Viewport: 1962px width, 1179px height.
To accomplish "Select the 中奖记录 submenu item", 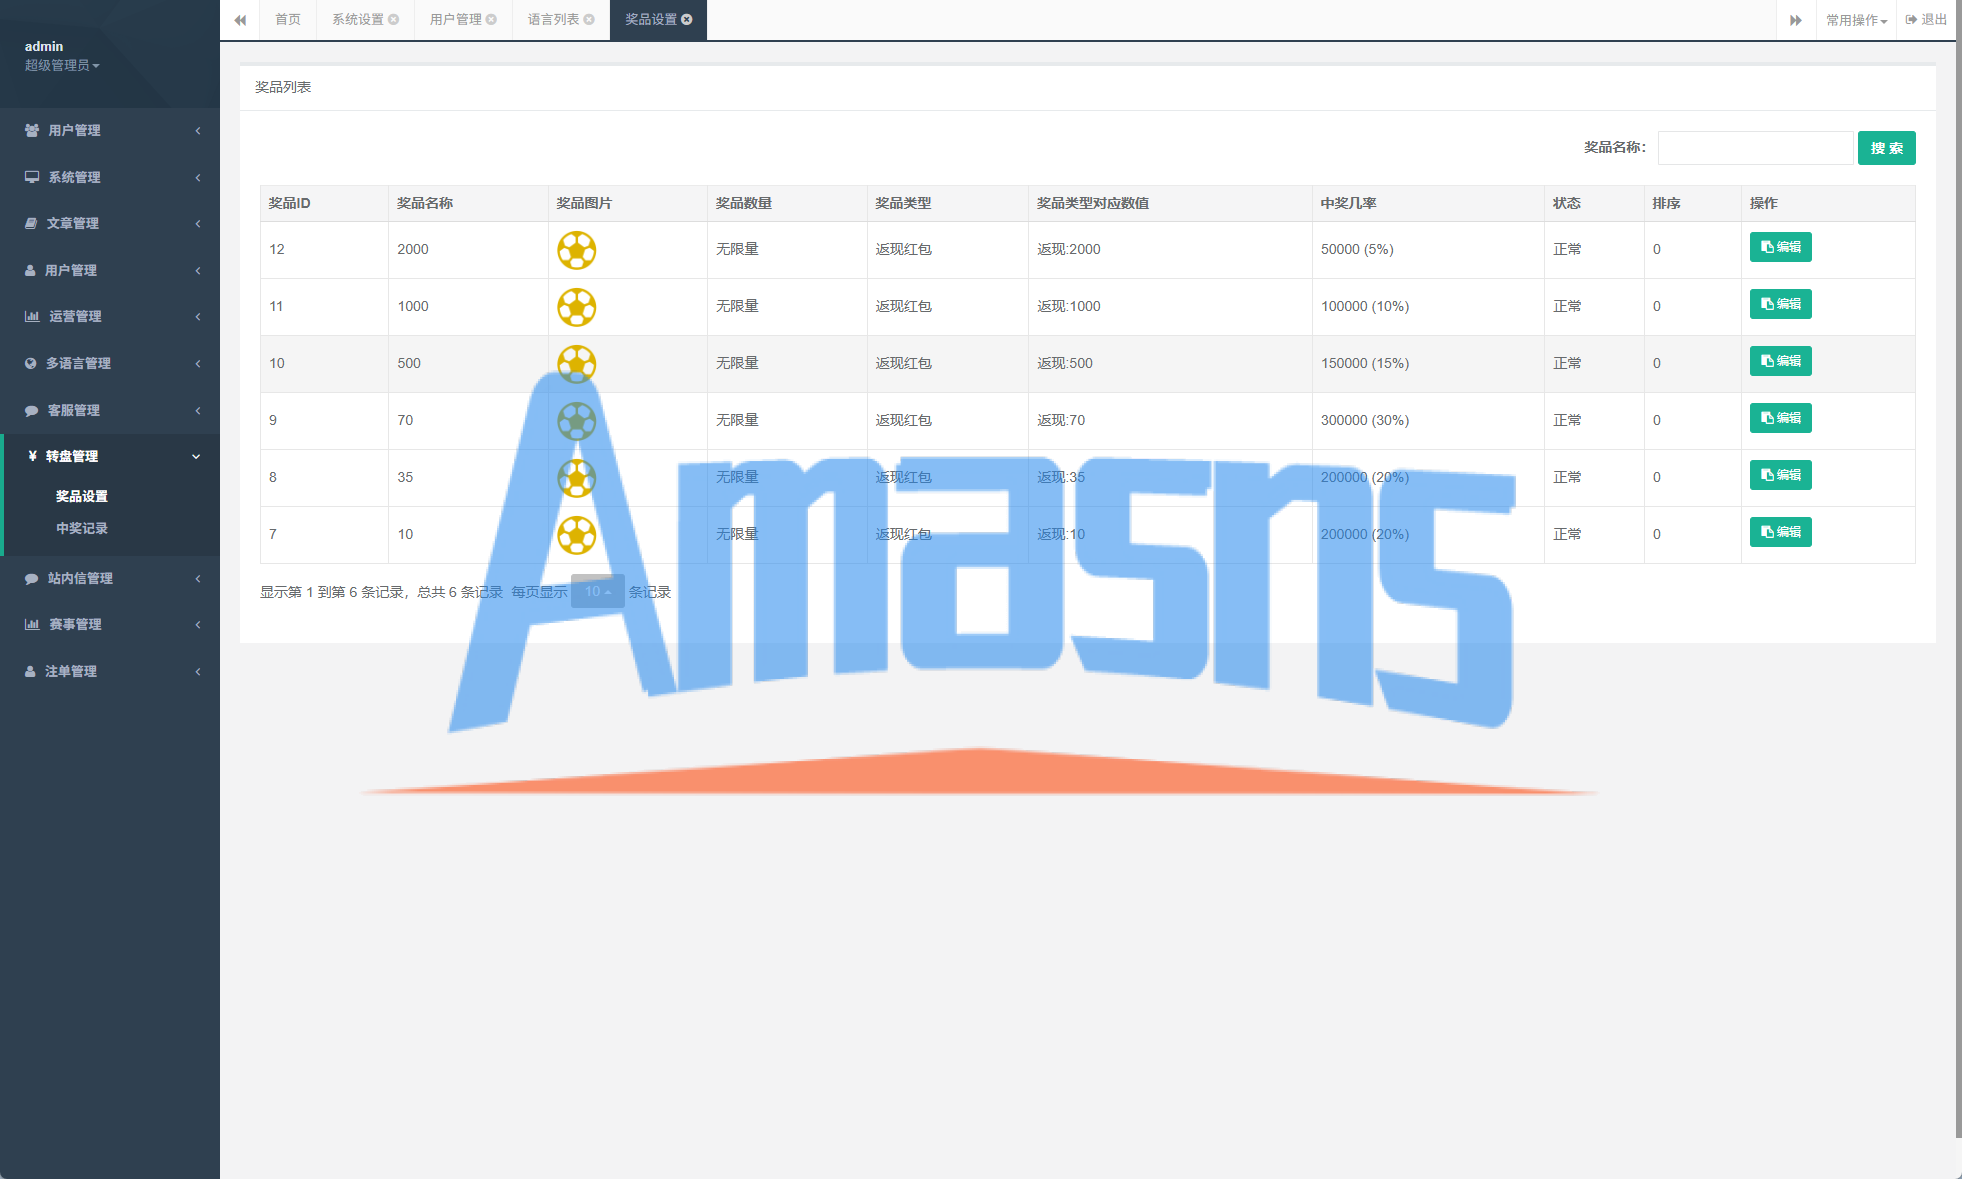I will tap(82, 528).
